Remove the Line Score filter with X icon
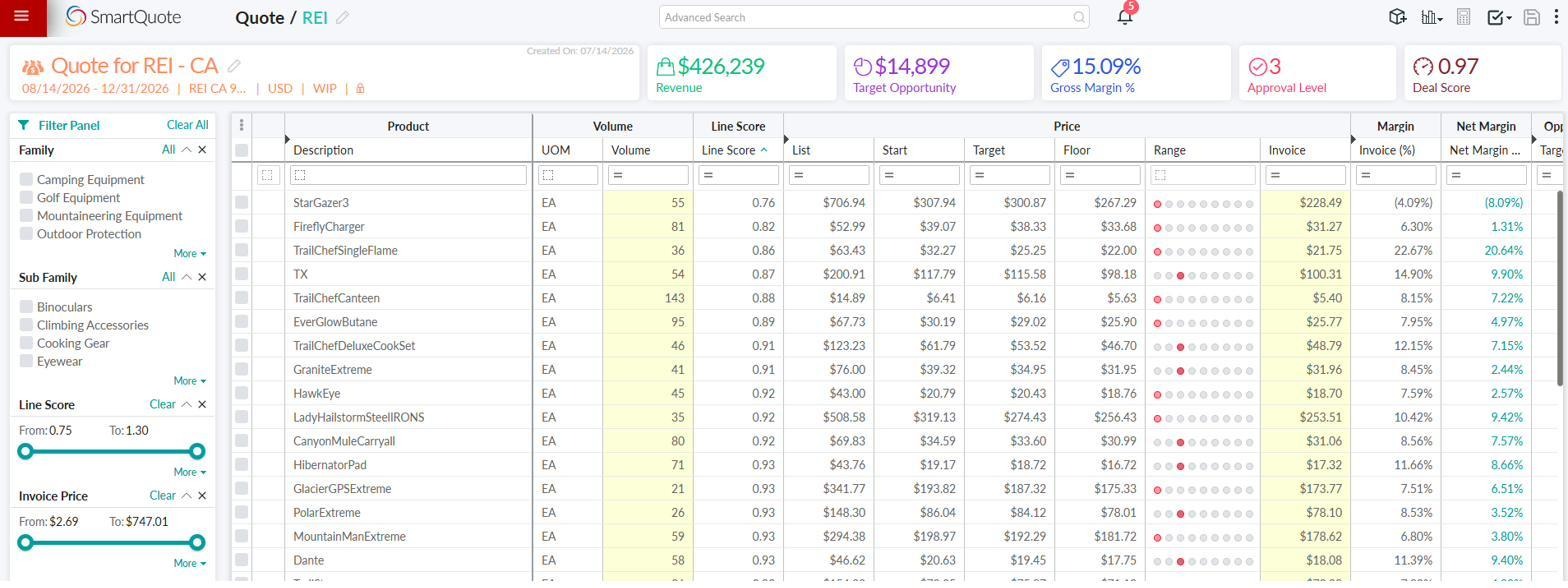This screenshot has height=588, width=1568. [202, 404]
